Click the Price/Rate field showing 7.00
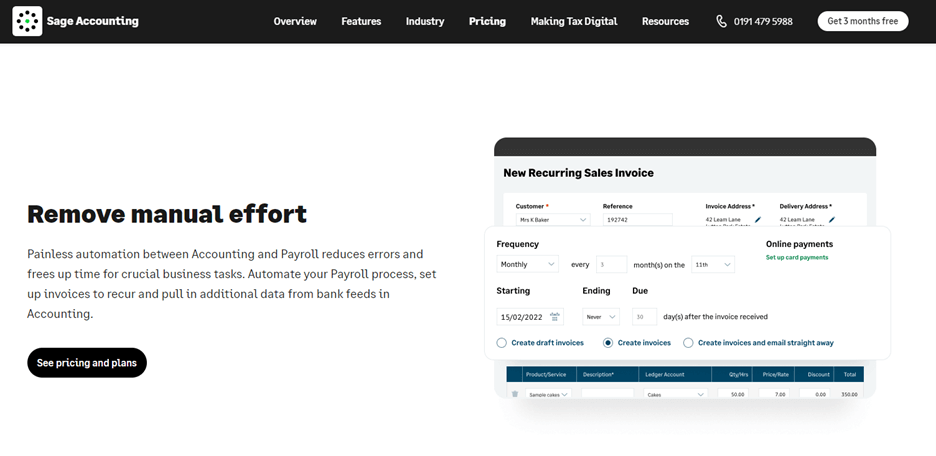The height and width of the screenshot is (456, 936). tap(774, 395)
